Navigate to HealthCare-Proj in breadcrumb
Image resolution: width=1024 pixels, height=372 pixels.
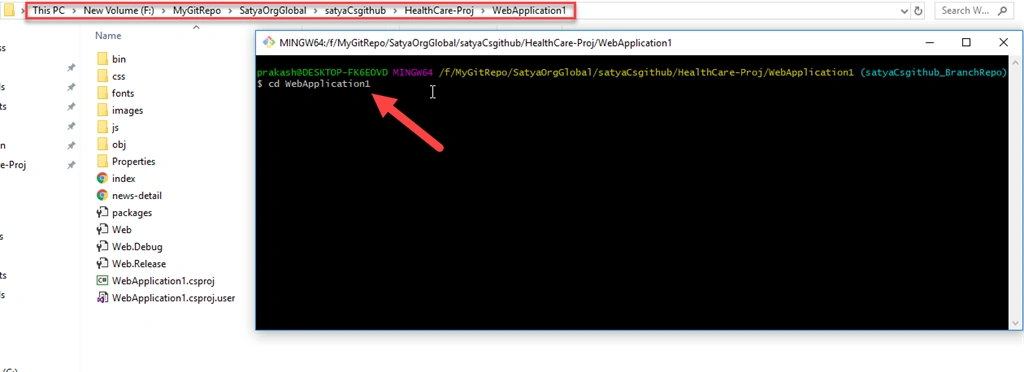[x=439, y=10]
